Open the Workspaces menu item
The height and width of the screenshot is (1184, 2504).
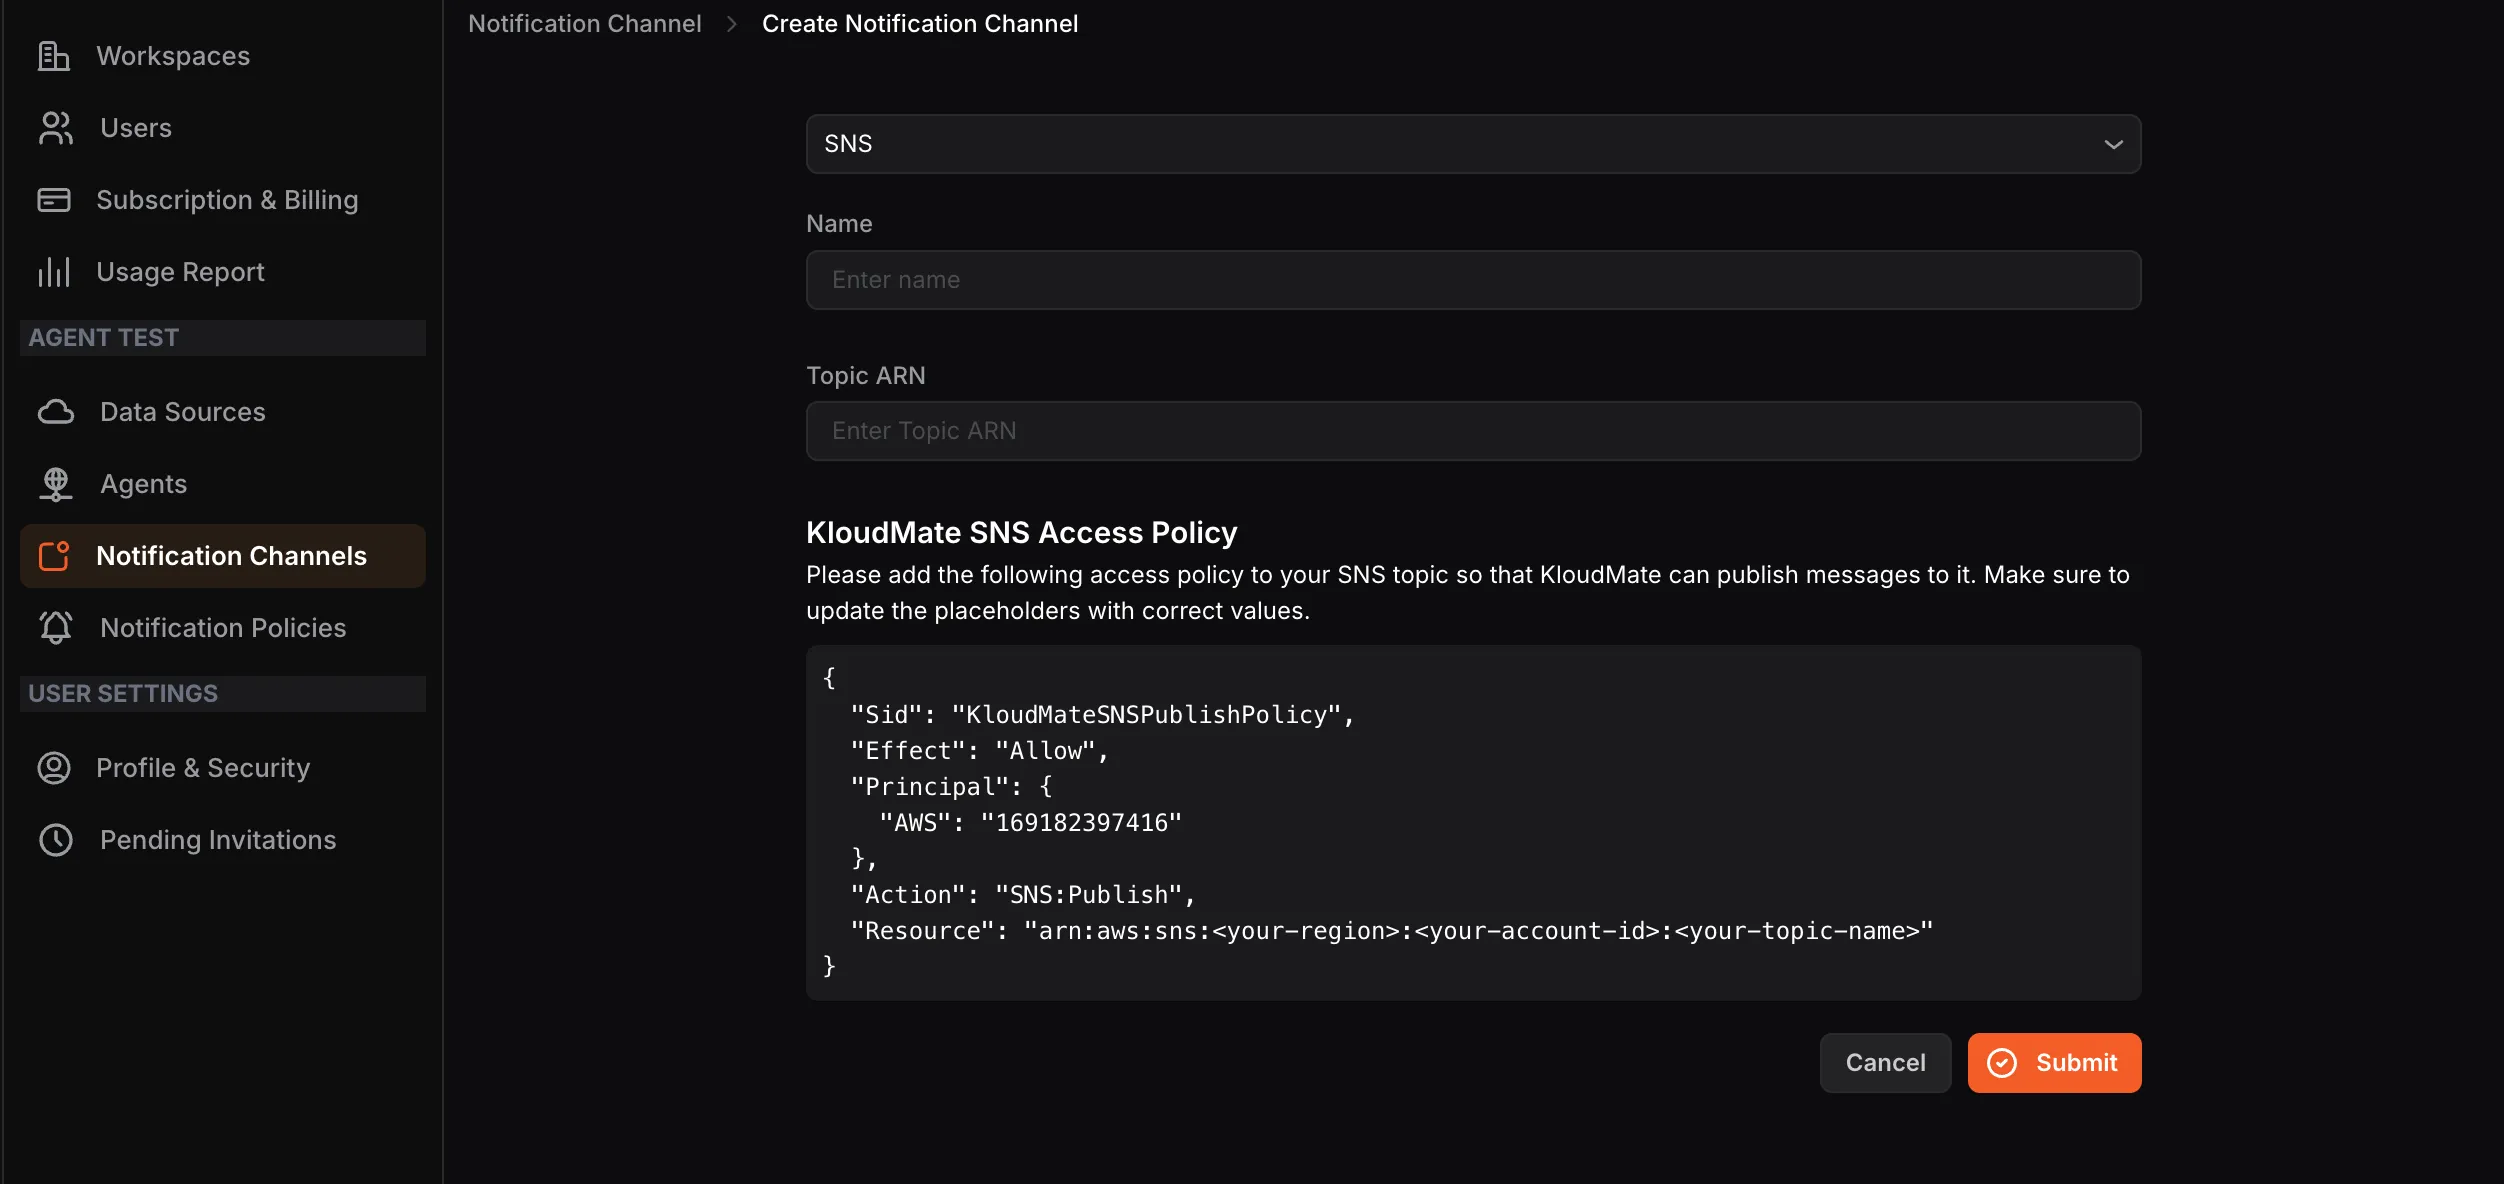click(x=223, y=56)
